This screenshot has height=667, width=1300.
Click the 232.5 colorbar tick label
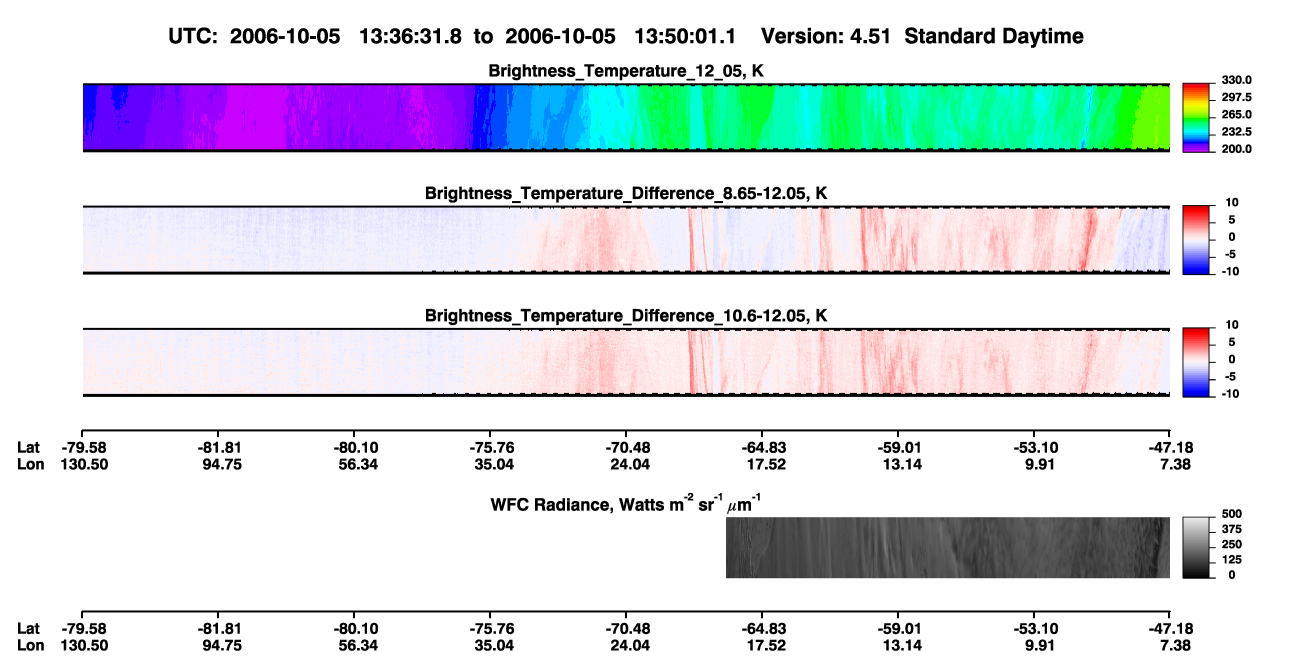pyautogui.click(x=1236, y=132)
